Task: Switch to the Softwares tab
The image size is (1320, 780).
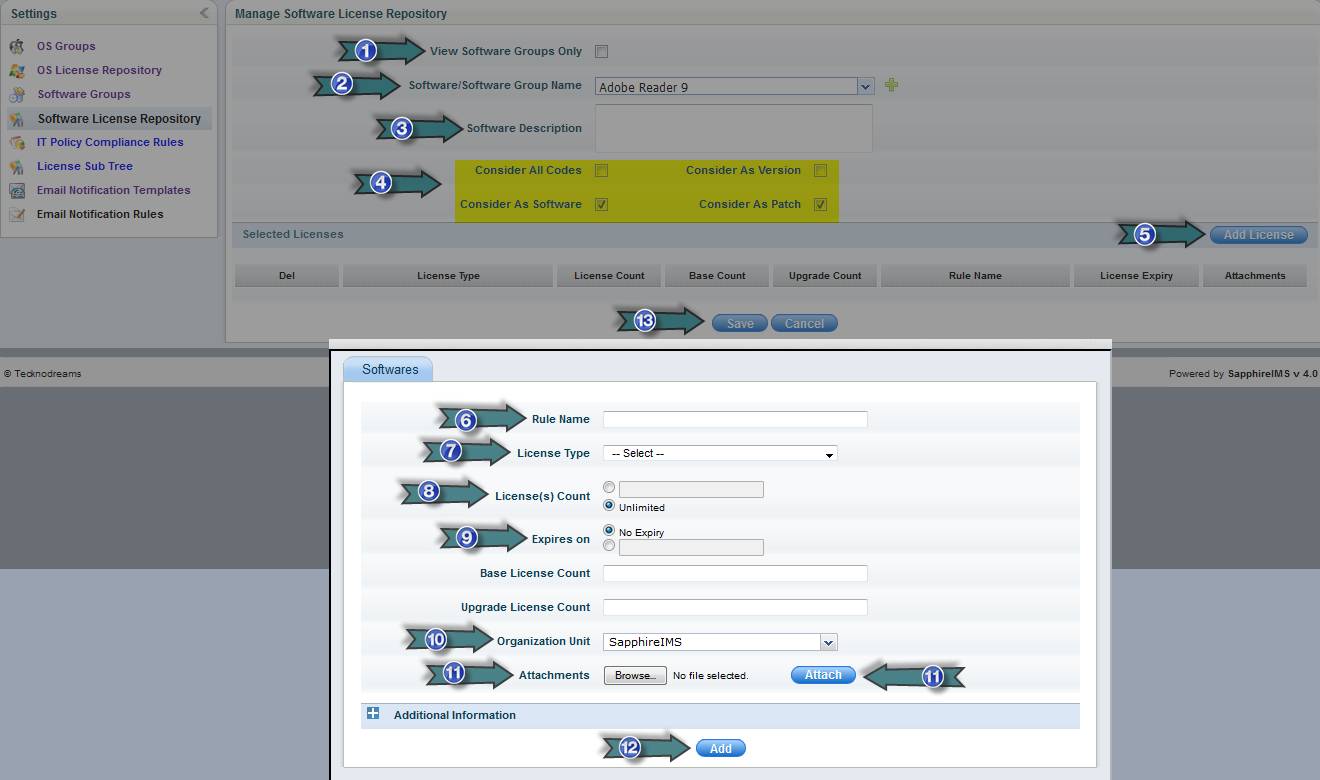Action: [389, 369]
